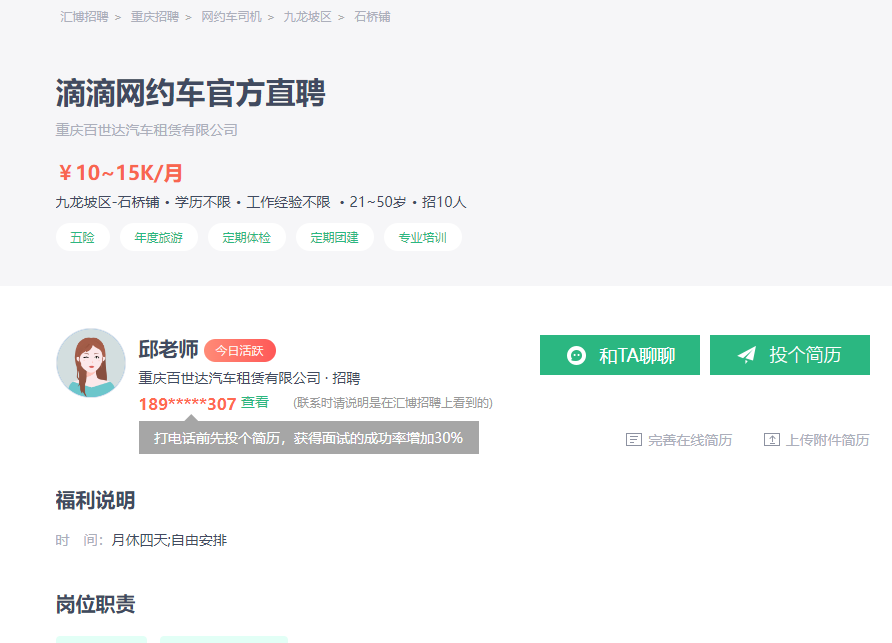Click the 联系时请说明是在汇博招聘上看到的 note
Screen dimensions: 892x643
pyautogui.click(x=393, y=403)
